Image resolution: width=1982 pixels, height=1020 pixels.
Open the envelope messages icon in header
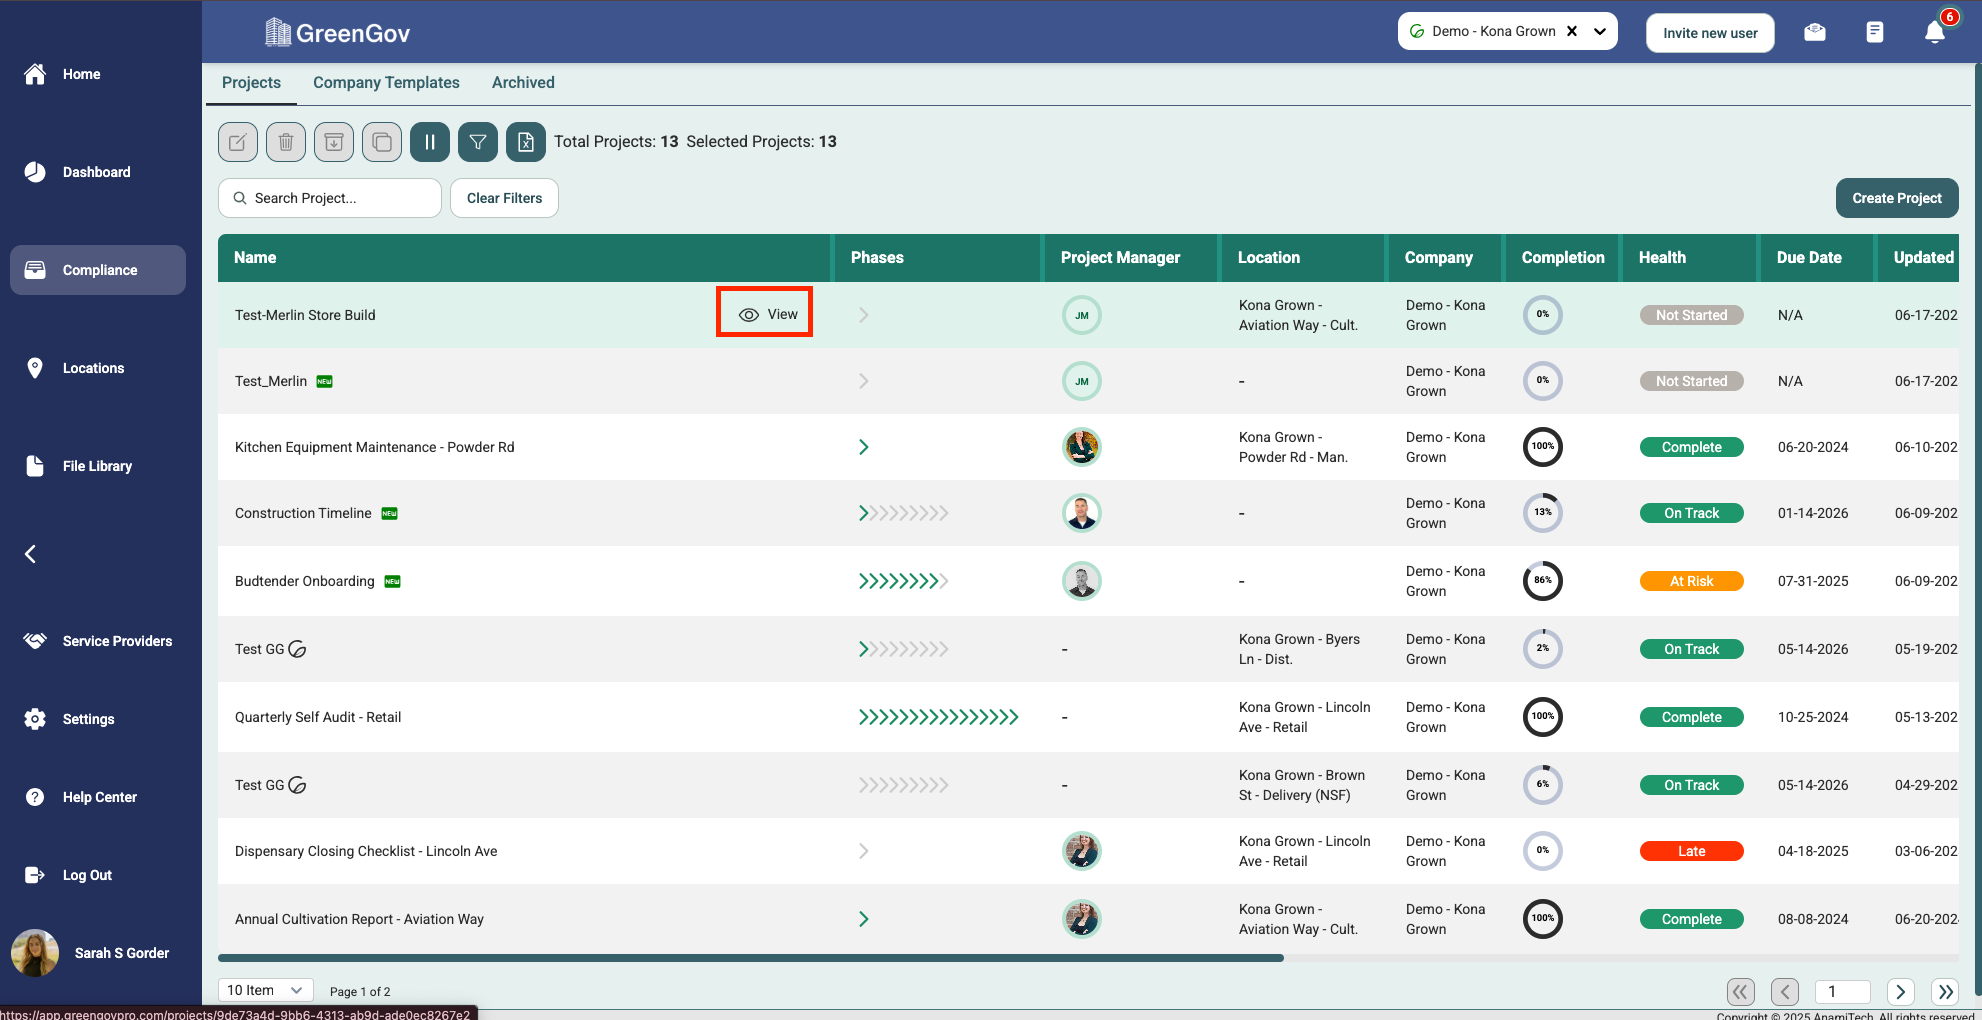pyautogui.click(x=1815, y=32)
